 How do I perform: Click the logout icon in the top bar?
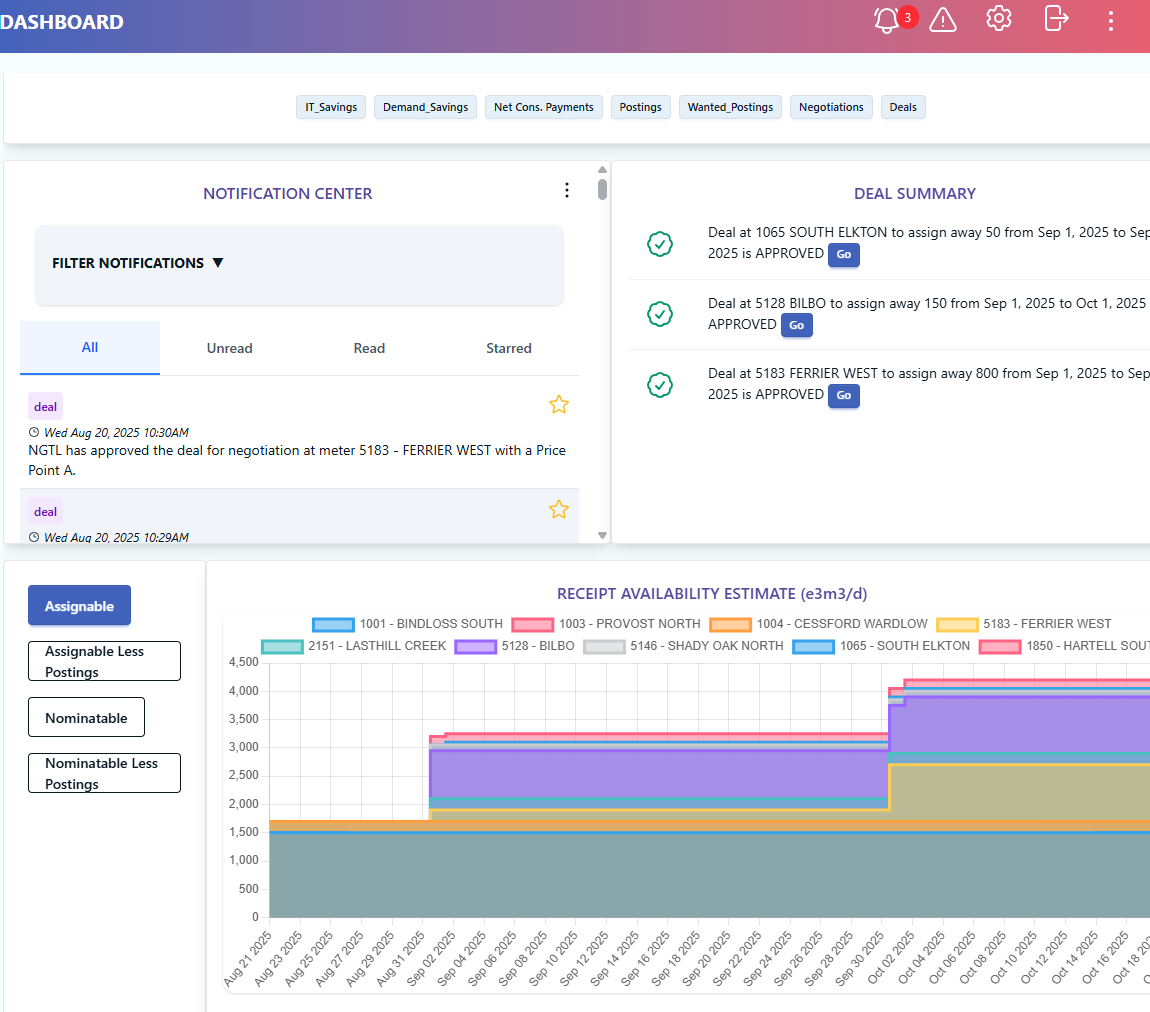click(x=1055, y=18)
